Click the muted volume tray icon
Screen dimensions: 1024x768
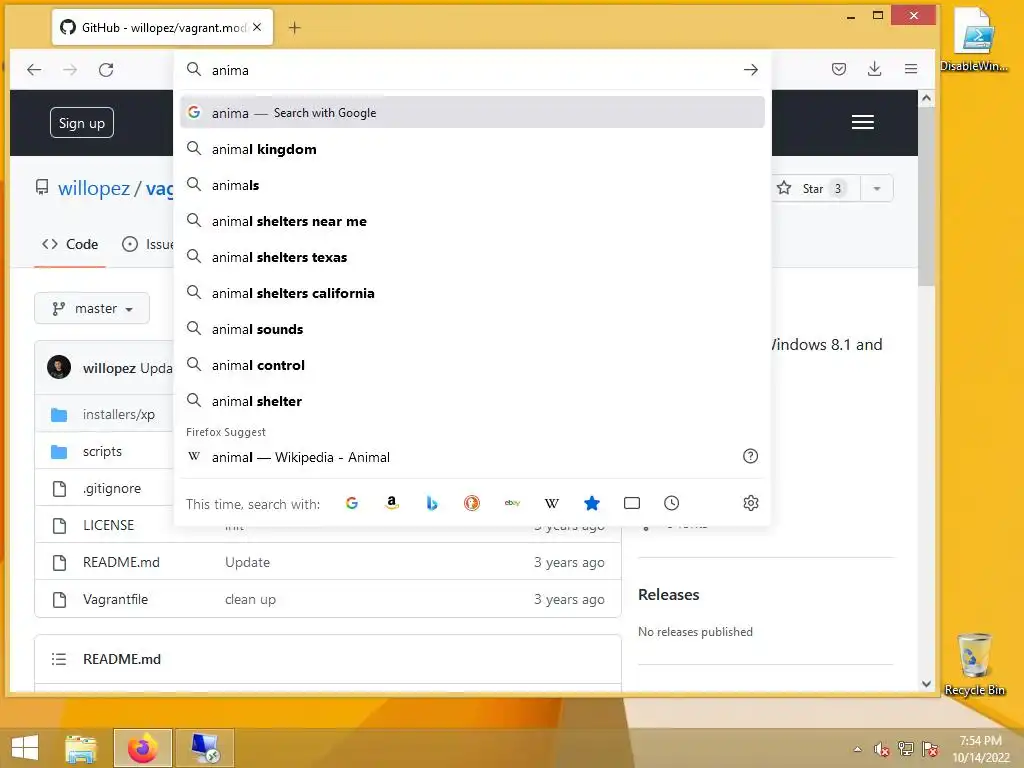(x=881, y=749)
